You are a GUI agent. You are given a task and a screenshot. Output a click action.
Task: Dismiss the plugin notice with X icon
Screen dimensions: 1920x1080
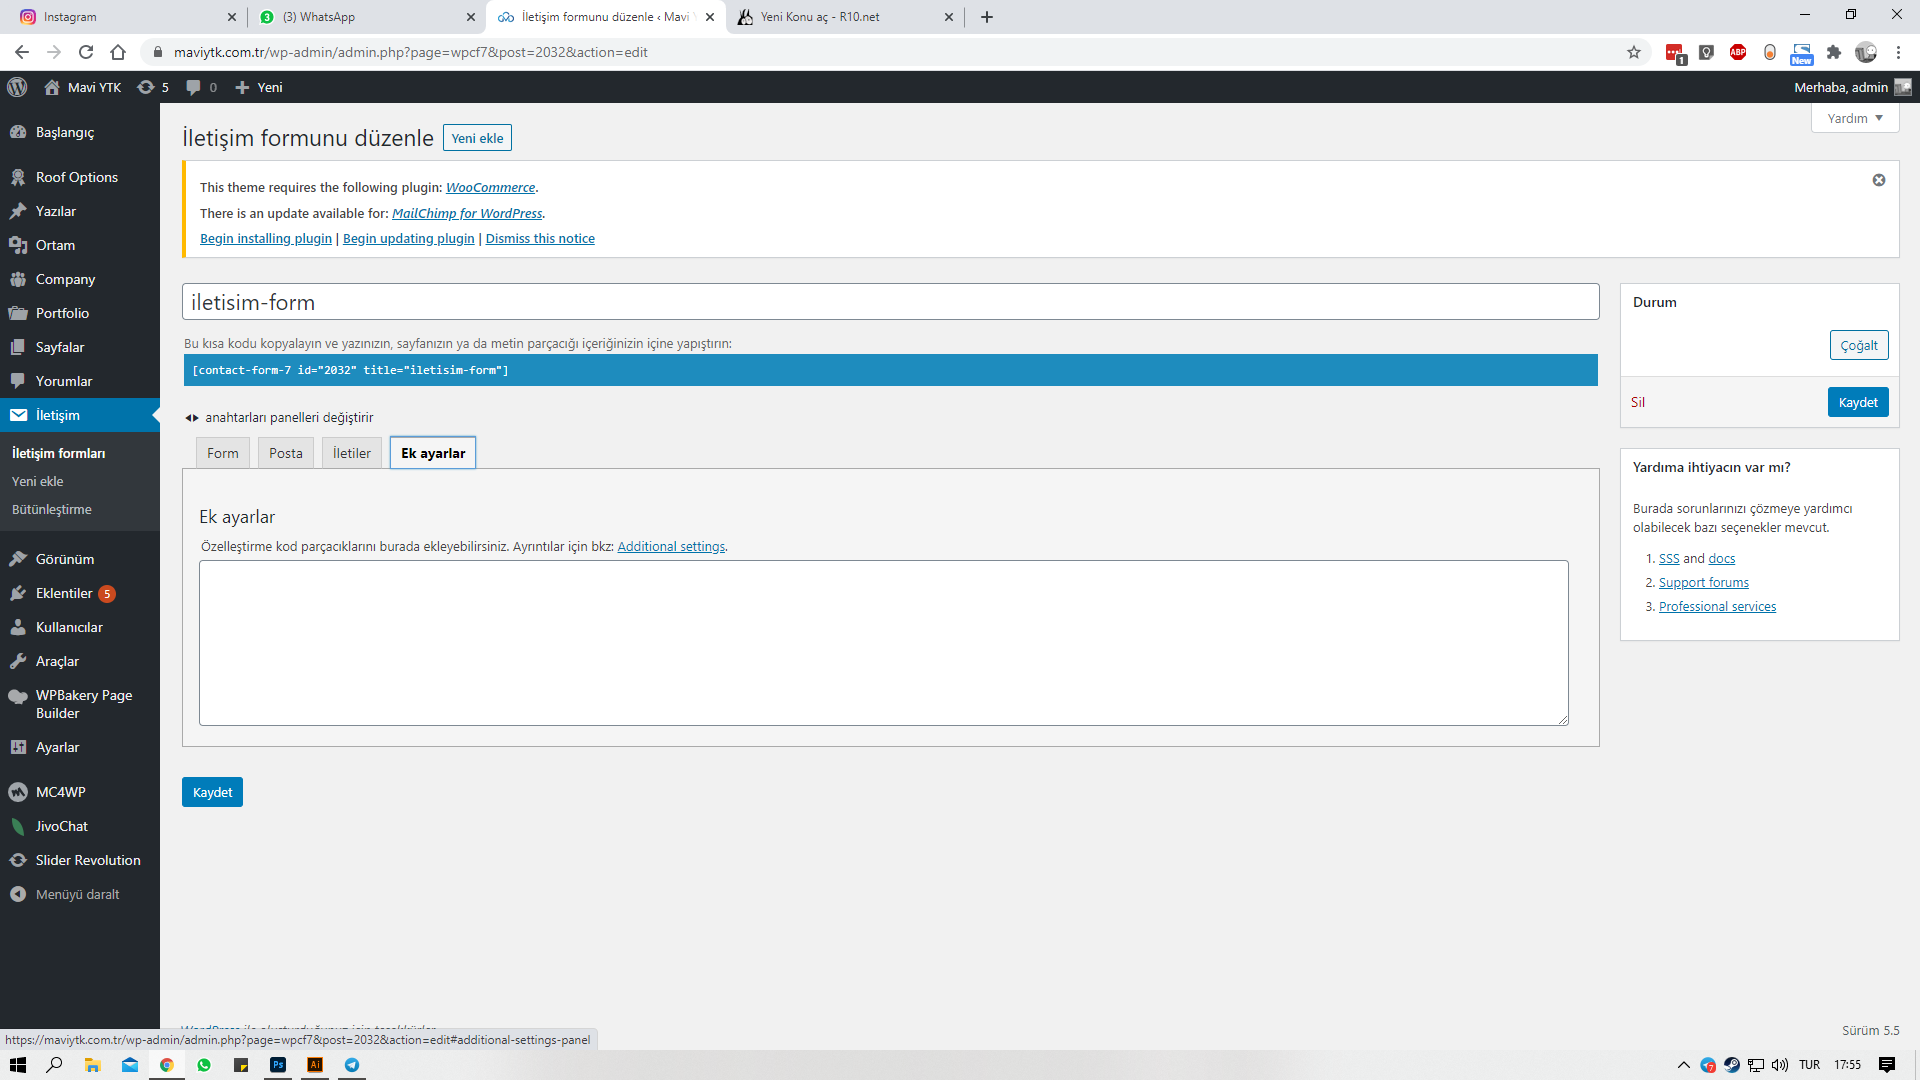point(1879,180)
